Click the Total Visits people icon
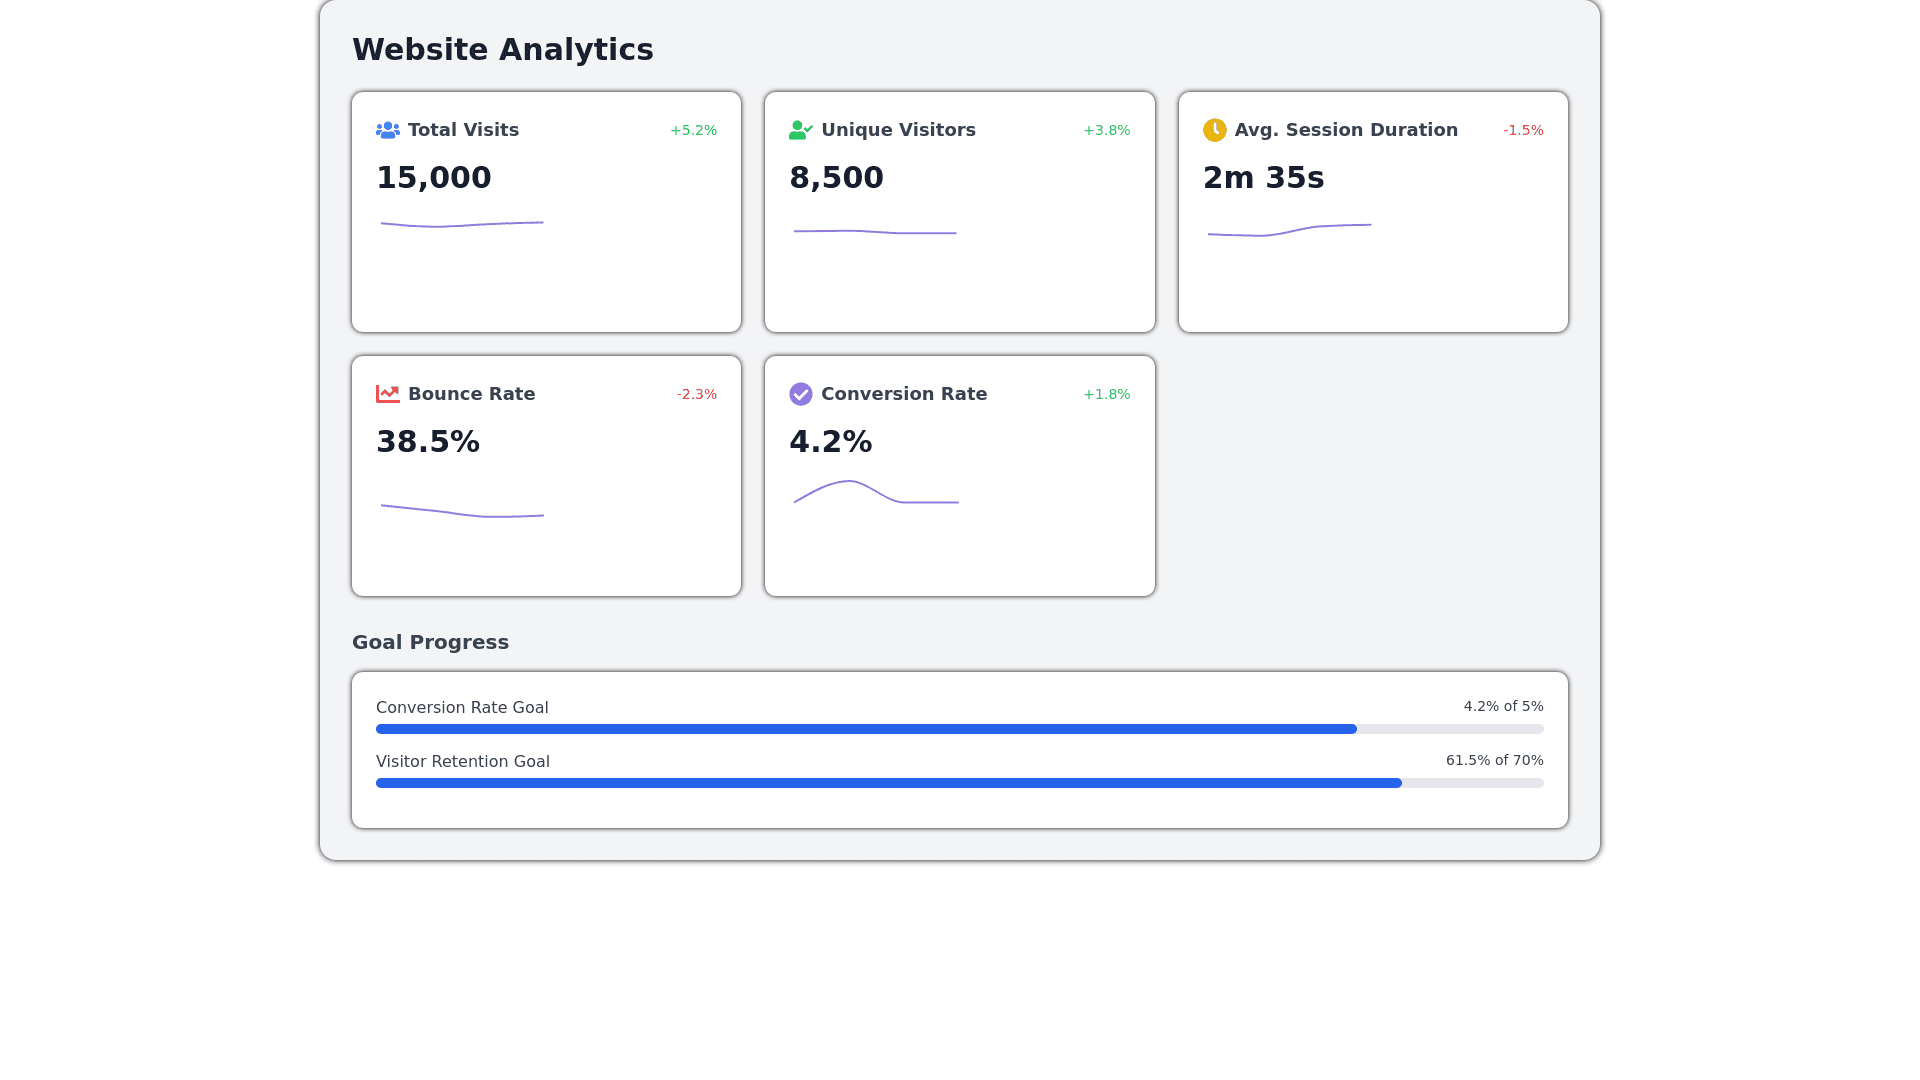Viewport: 1920px width, 1080px height. point(388,130)
